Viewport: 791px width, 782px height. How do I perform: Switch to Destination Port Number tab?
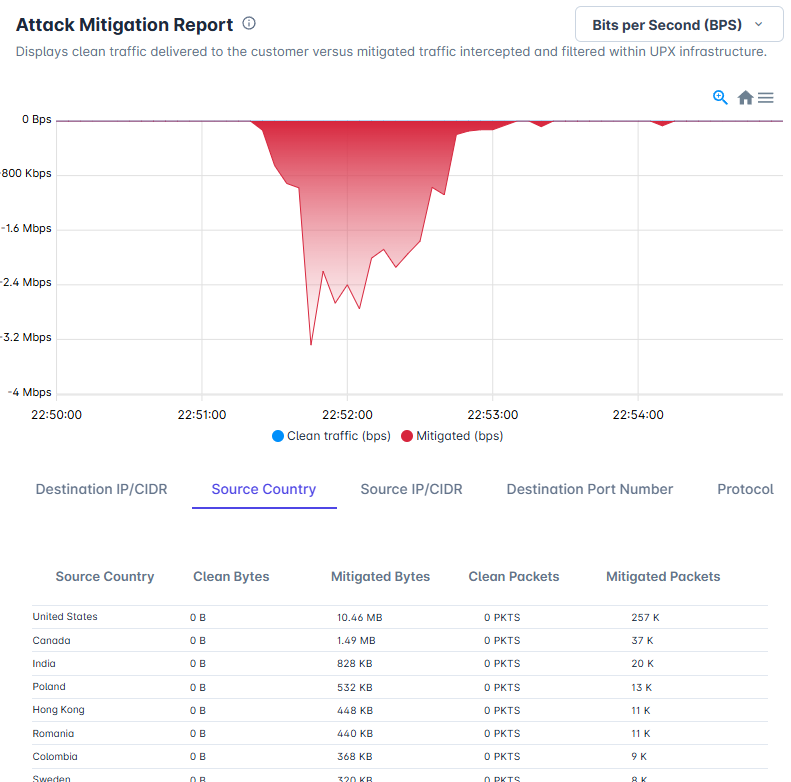coord(590,489)
